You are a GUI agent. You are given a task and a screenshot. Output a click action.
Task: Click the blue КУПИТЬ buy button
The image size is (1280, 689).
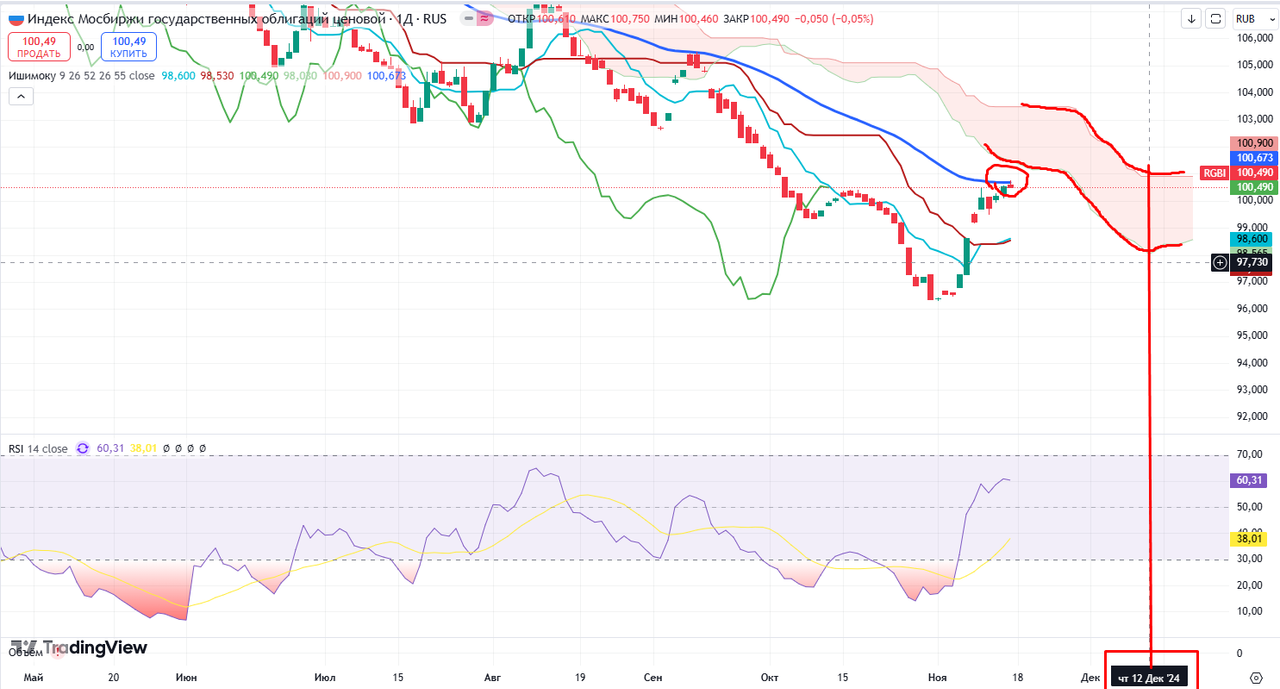click(129, 47)
